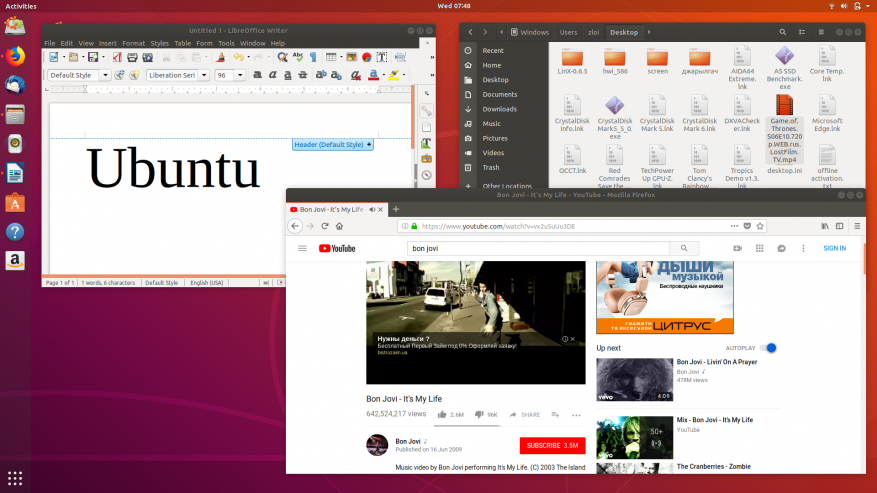Screen dimensions: 877x493
Task: Open the Firefox hamburger menu
Action: [x=857, y=226]
